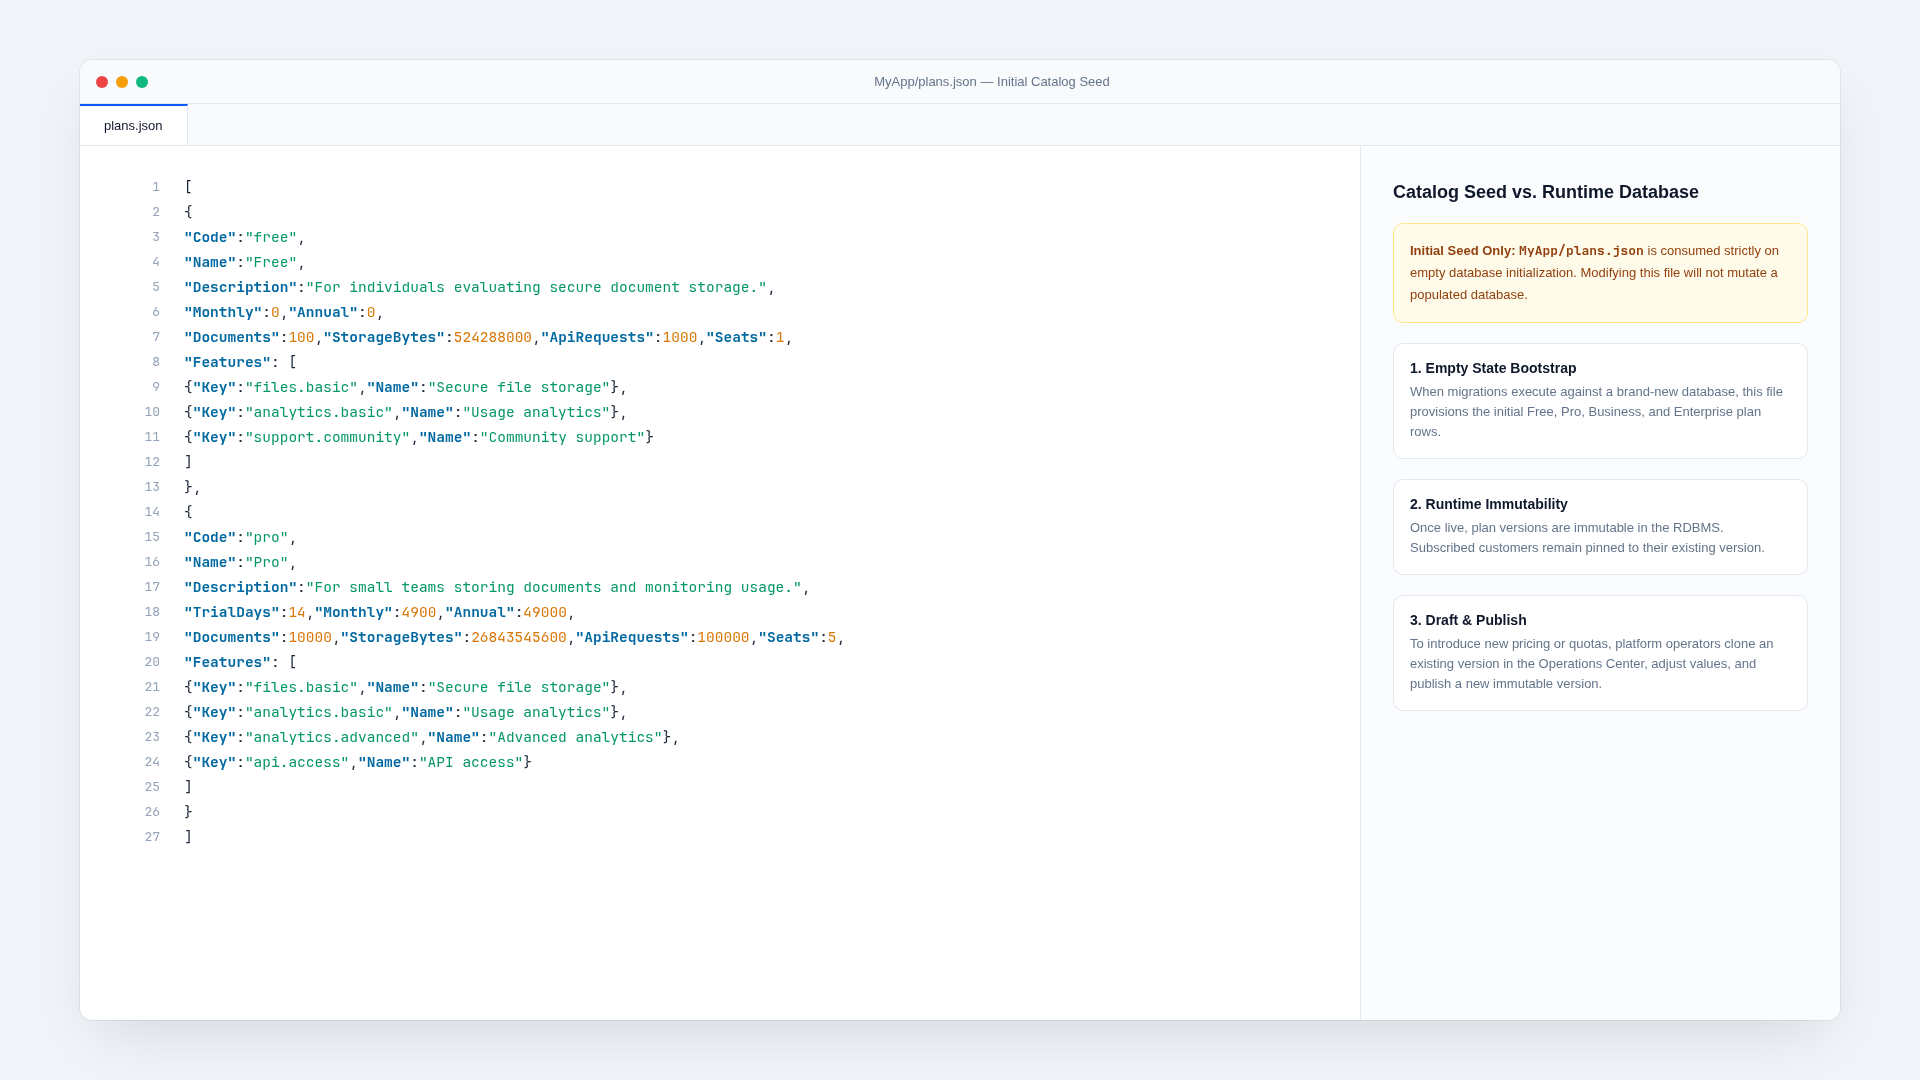1920x1080 pixels.
Task: Click the "support.community" key string
Action: 328,437
